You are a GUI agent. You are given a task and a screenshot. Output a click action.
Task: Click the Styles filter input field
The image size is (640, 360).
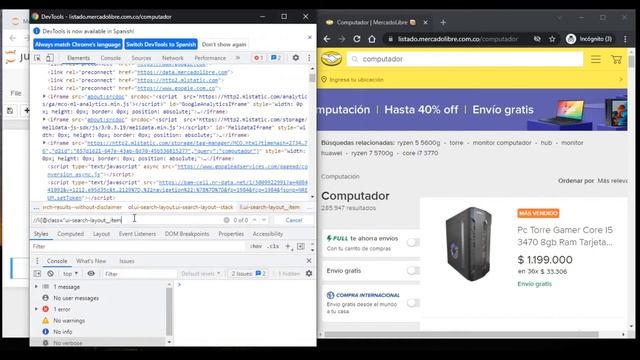pos(139,247)
